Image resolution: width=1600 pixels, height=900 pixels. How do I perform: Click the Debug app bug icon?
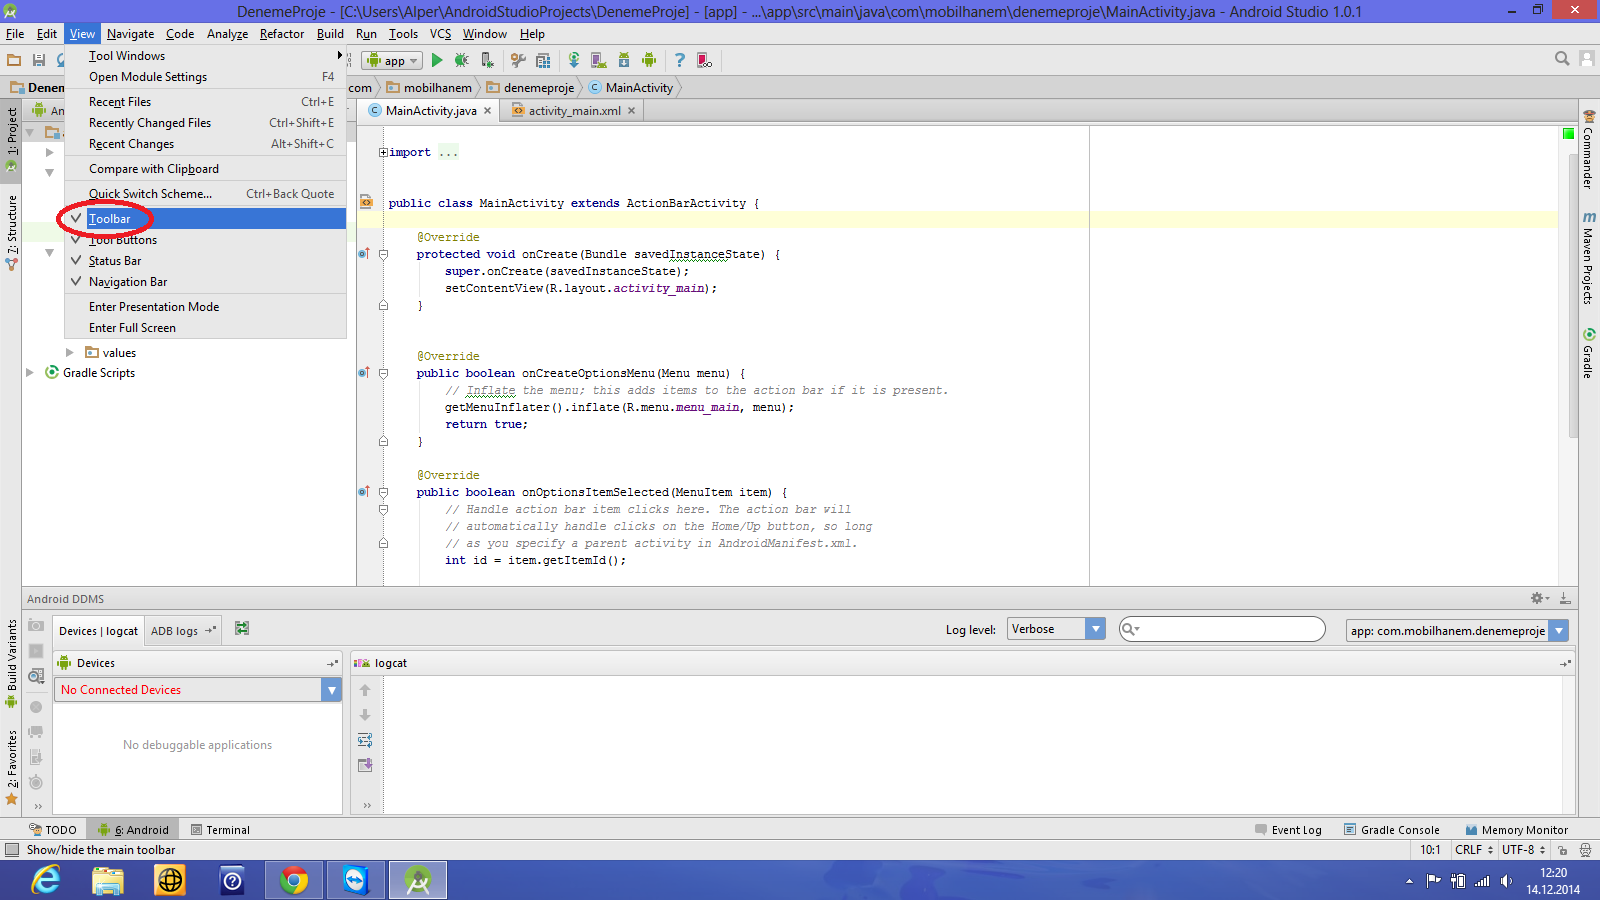(x=461, y=60)
